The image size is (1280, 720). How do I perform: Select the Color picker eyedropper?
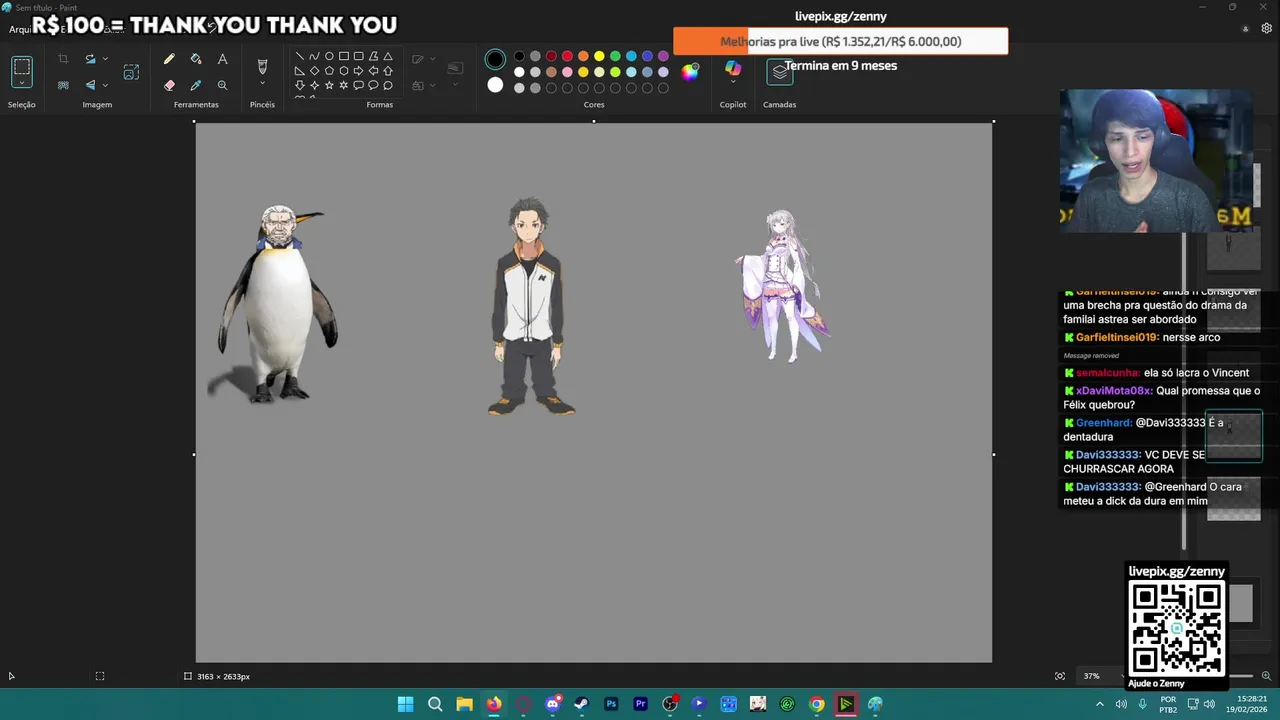tap(196, 85)
